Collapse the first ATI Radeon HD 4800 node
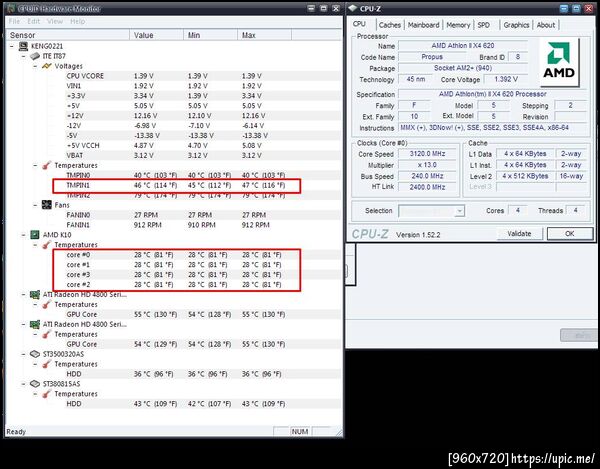The width and height of the screenshot is (600, 469). 23,295
